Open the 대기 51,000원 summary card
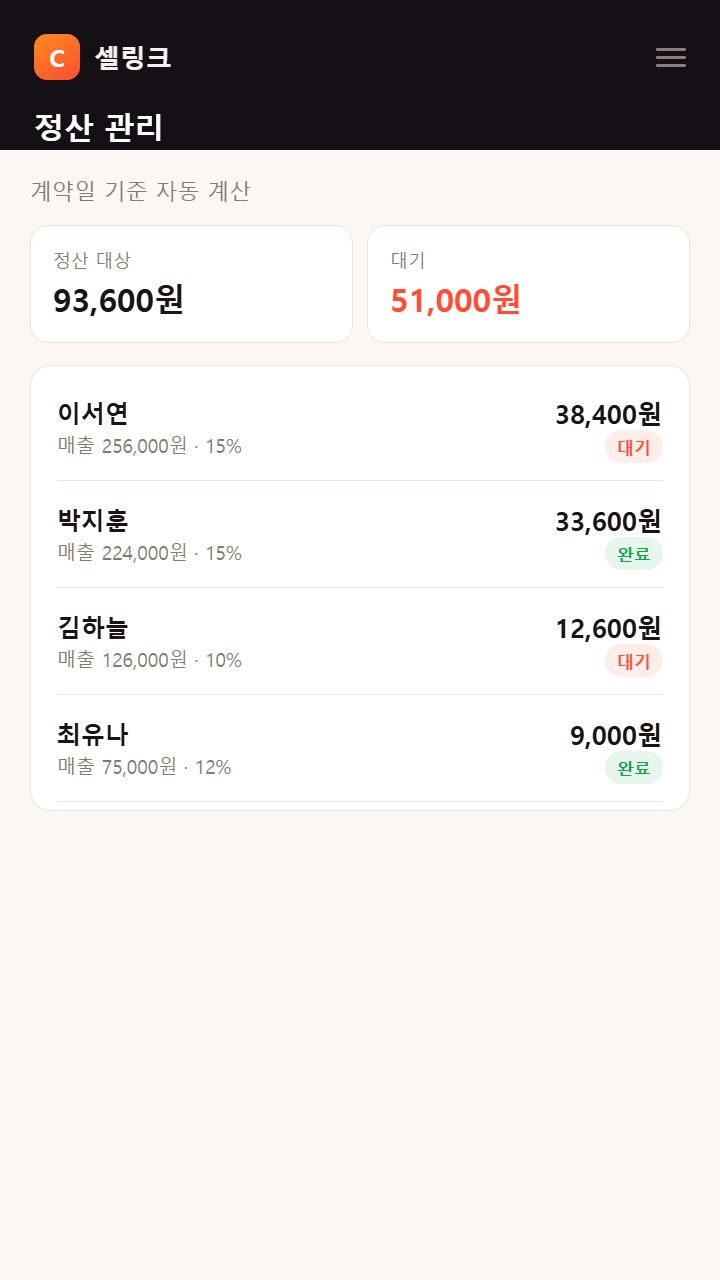 coord(528,284)
